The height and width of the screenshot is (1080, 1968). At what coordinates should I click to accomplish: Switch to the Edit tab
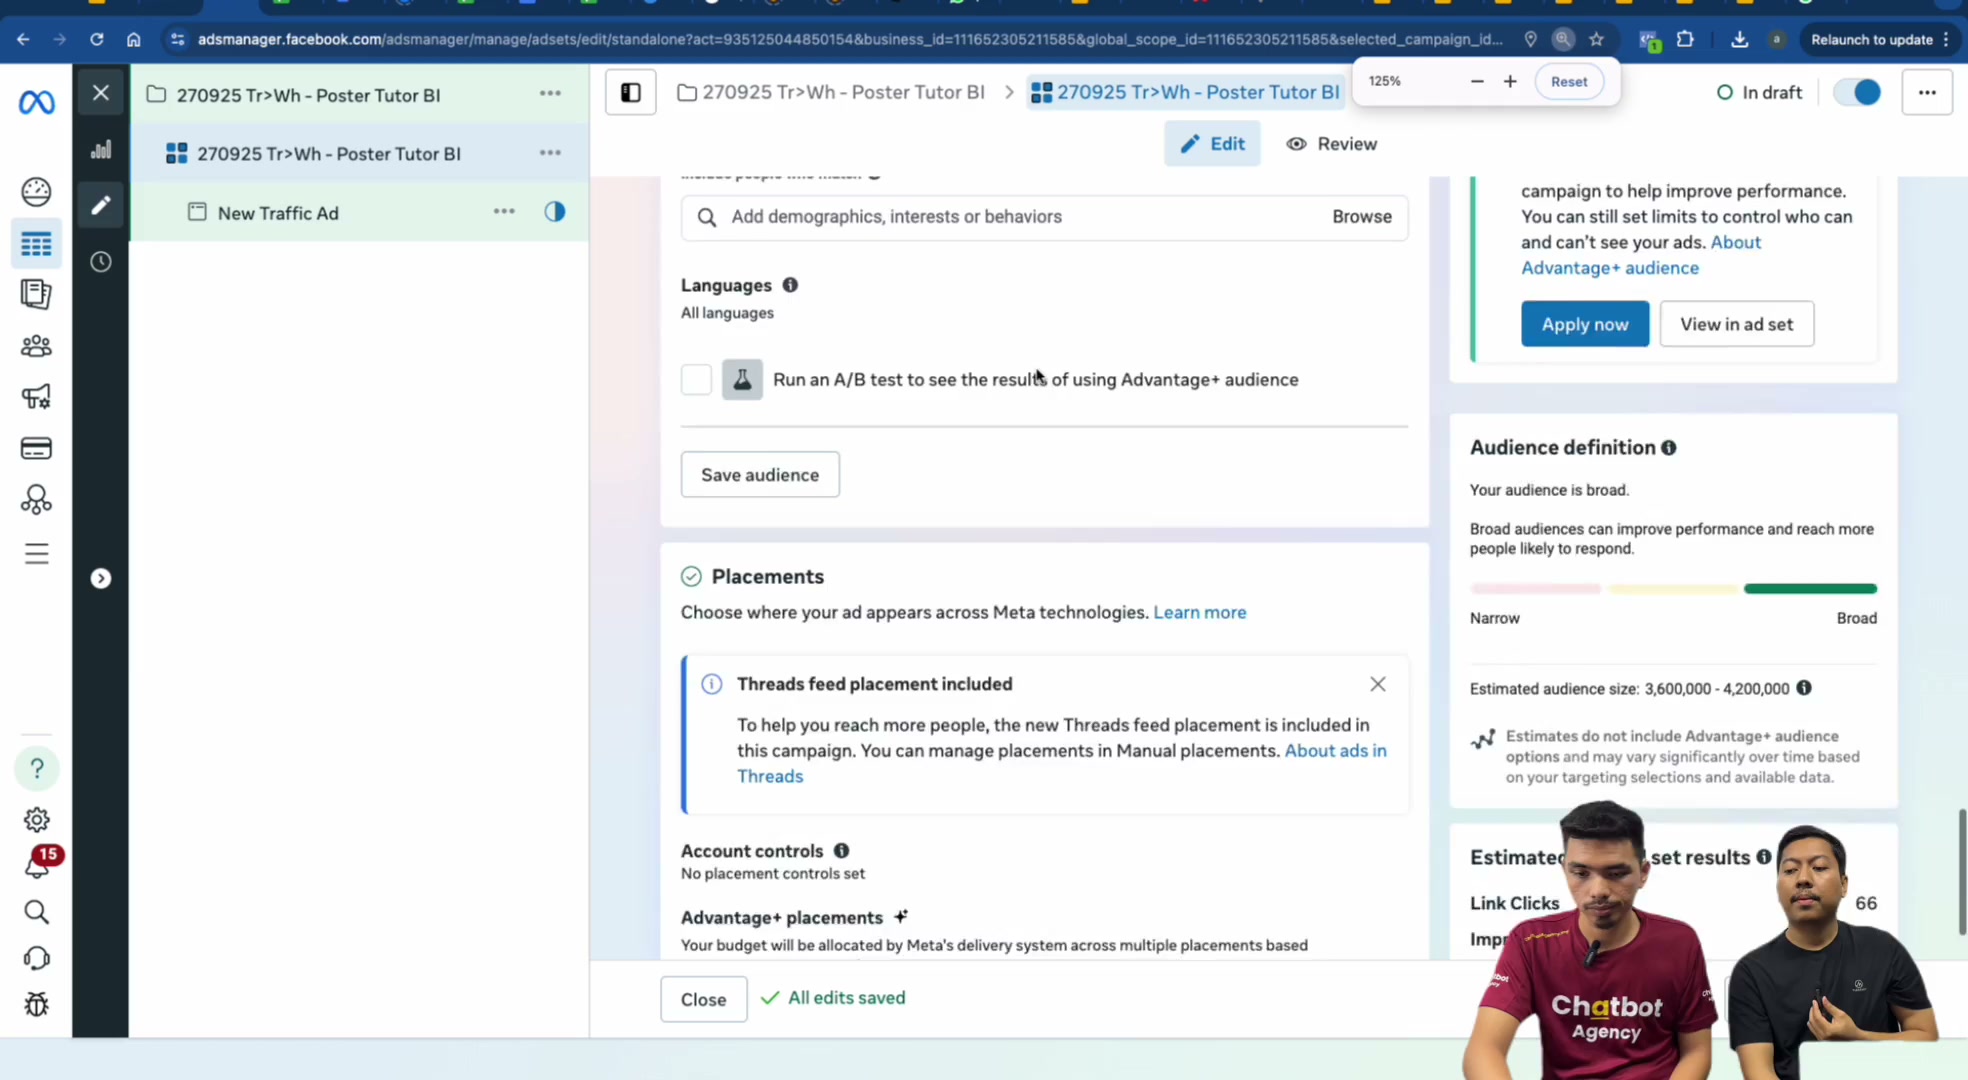pos(1212,144)
